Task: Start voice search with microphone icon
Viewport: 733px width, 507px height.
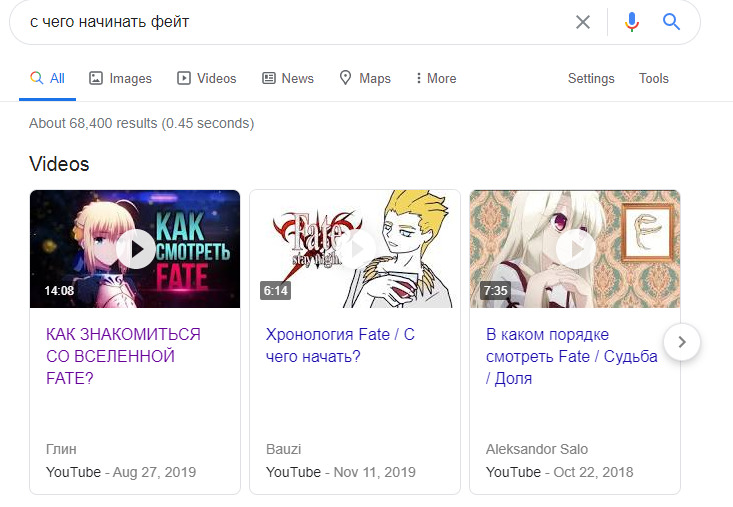Action: 631,22
